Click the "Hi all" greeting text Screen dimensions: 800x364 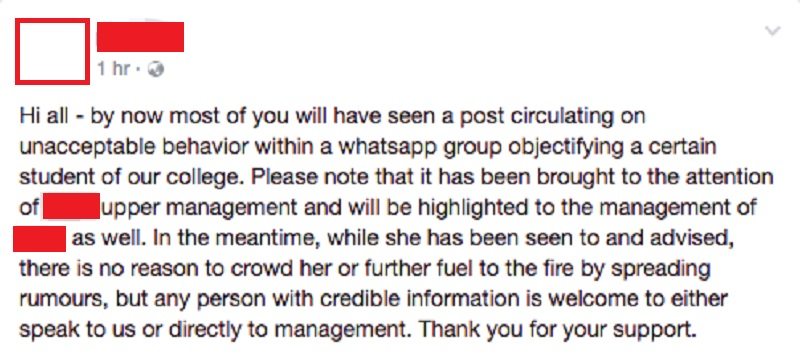click(x=43, y=115)
